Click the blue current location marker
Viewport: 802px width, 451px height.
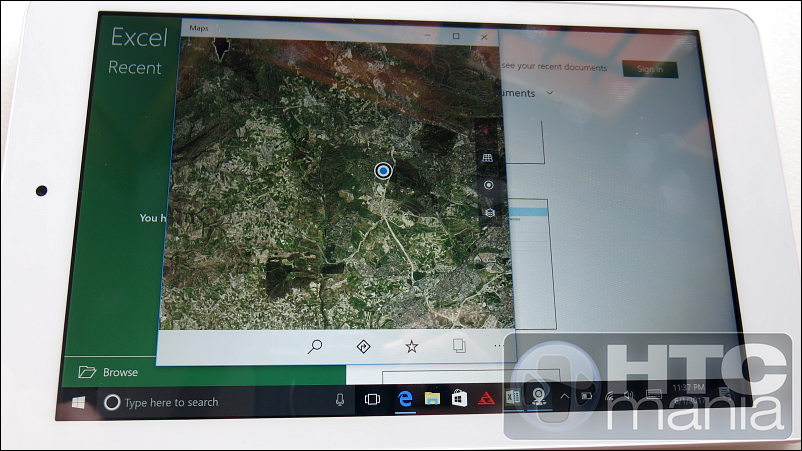[x=383, y=171]
